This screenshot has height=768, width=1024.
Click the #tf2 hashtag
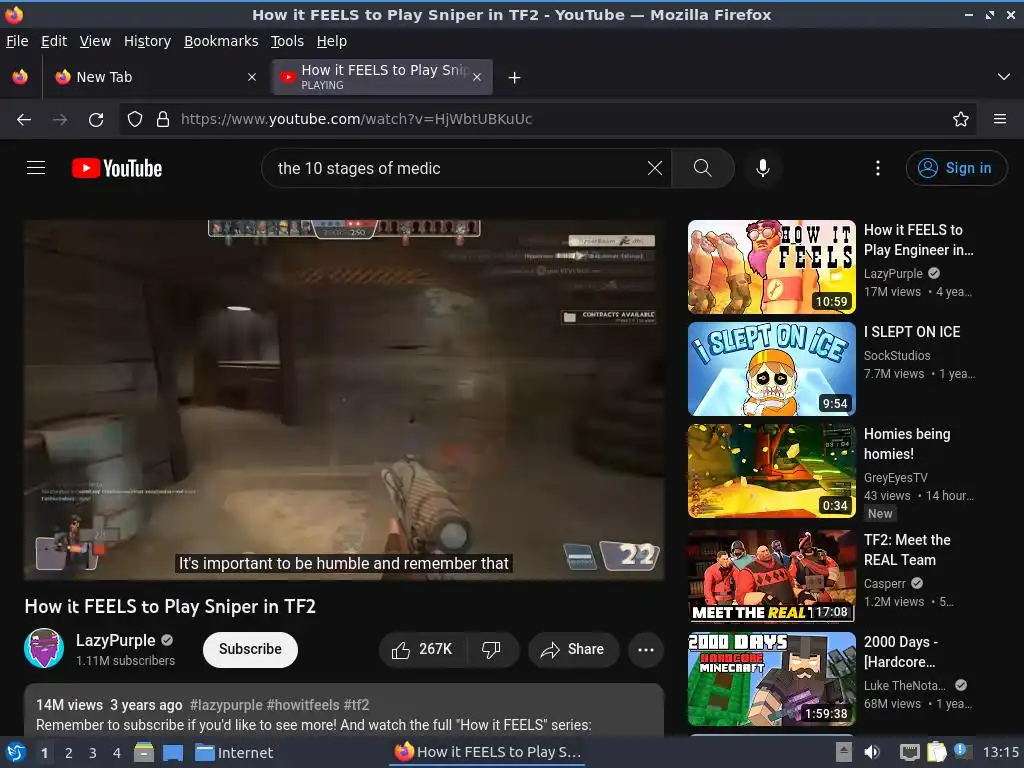(357, 705)
